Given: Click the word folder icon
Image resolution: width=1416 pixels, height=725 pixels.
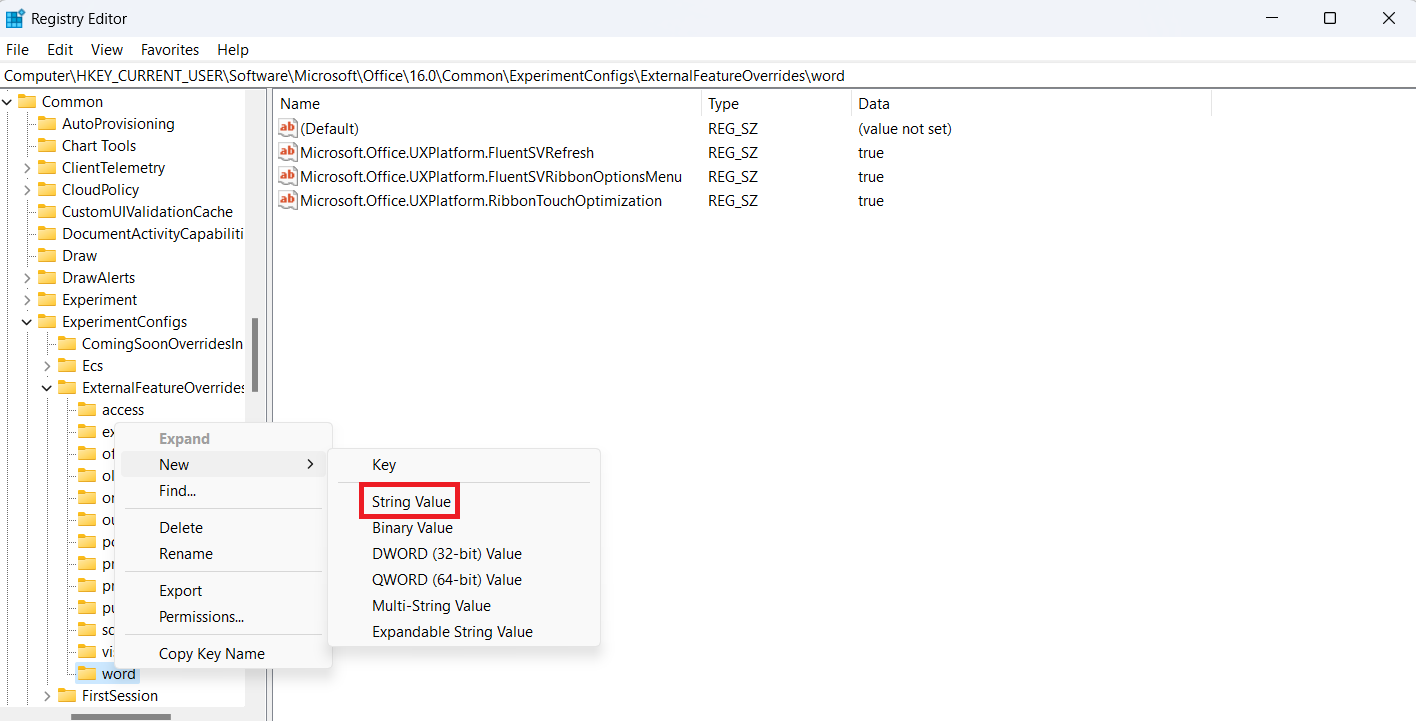Looking at the screenshot, I should click(x=87, y=674).
